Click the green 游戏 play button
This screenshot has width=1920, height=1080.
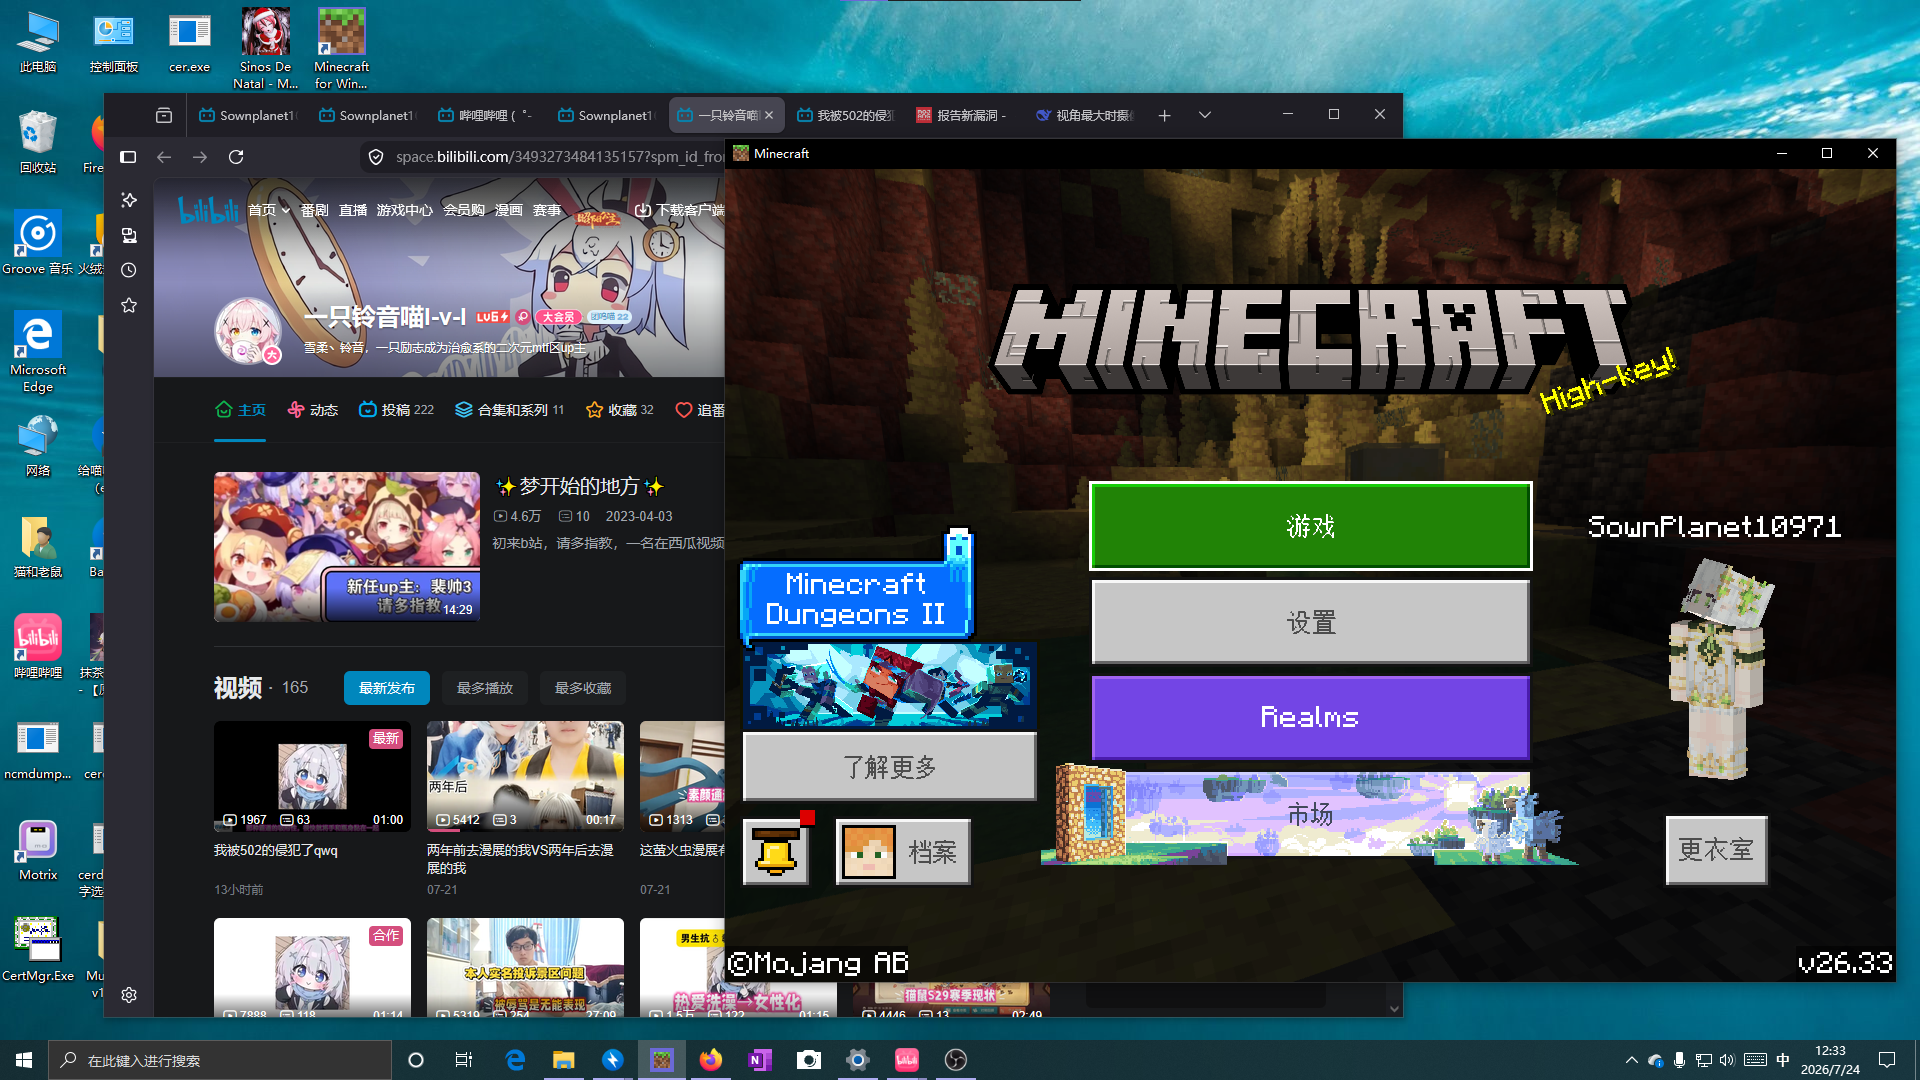(1310, 526)
